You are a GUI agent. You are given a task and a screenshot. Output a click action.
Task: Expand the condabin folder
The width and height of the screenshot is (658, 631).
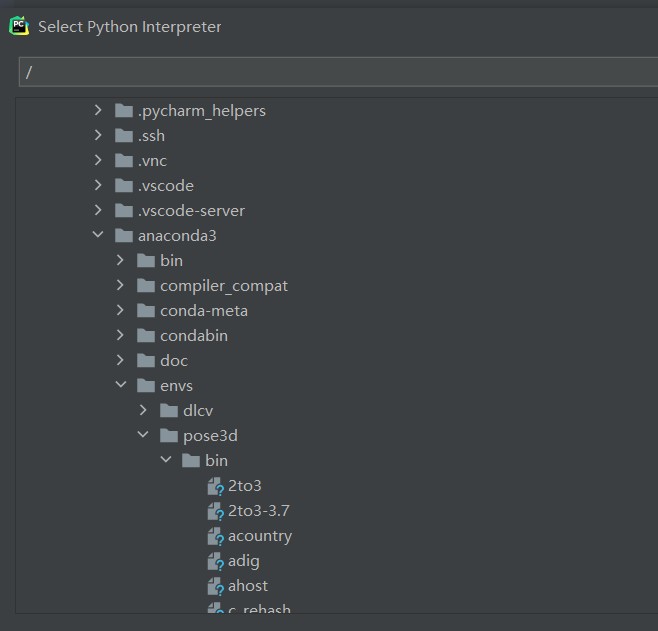(120, 335)
